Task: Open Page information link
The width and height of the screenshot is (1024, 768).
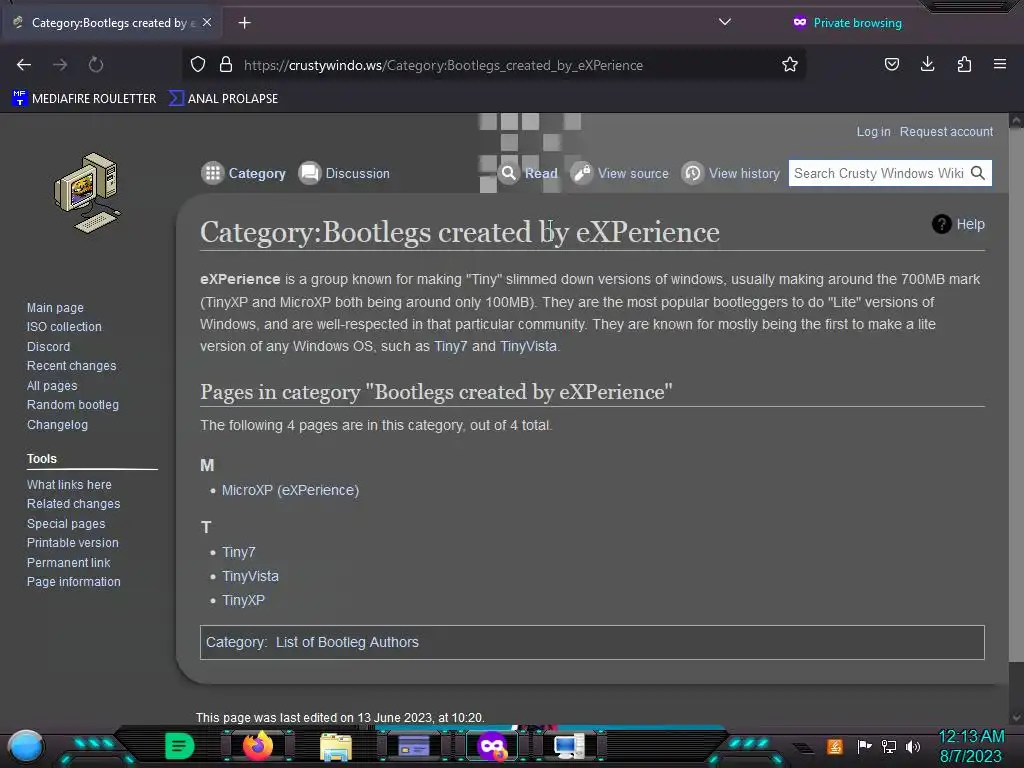Action: pyautogui.click(x=73, y=581)
